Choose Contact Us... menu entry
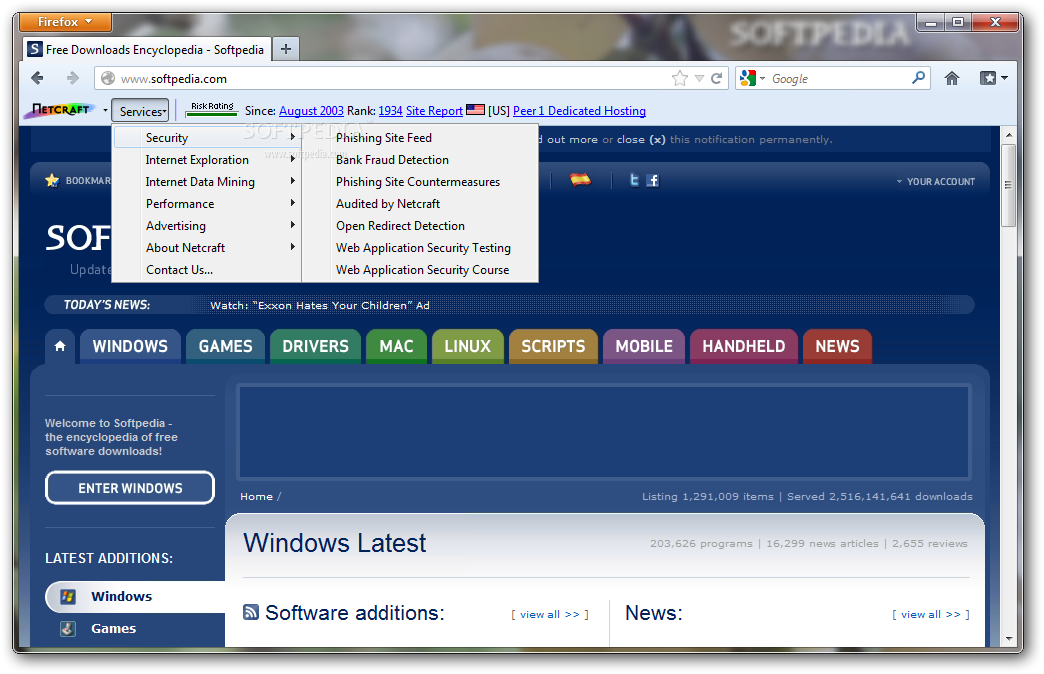Image resolution: width=1044 pixels, height=674 pixels. pyautogui.click(x=206, y=270)
